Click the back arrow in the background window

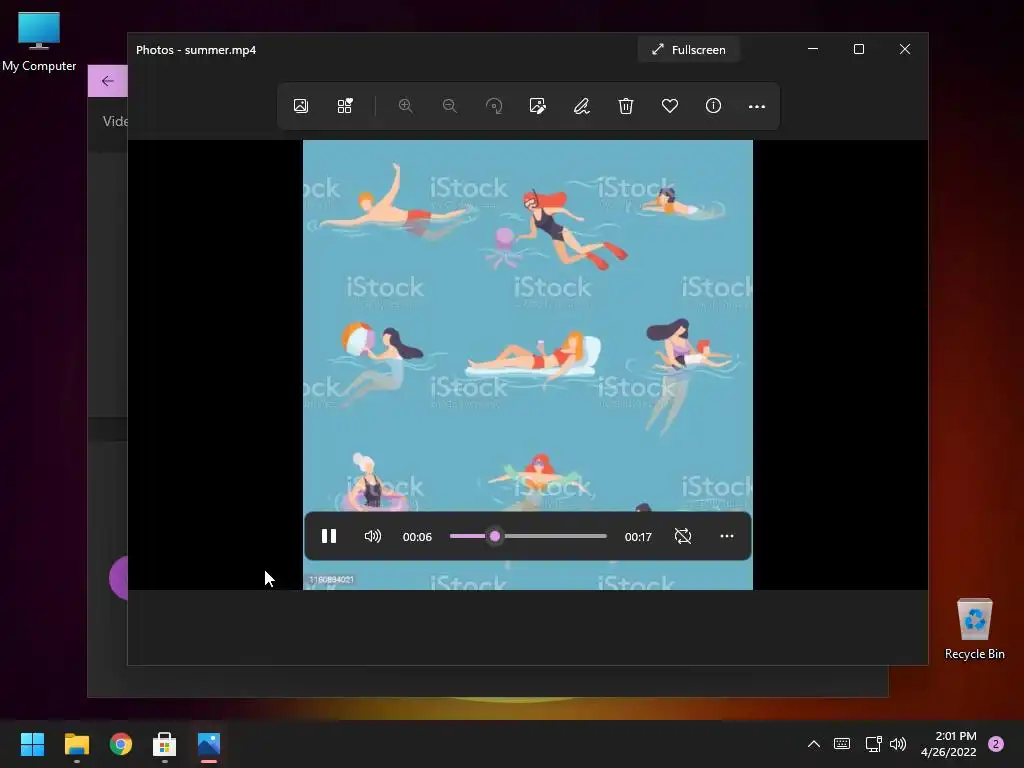point(108,81)
